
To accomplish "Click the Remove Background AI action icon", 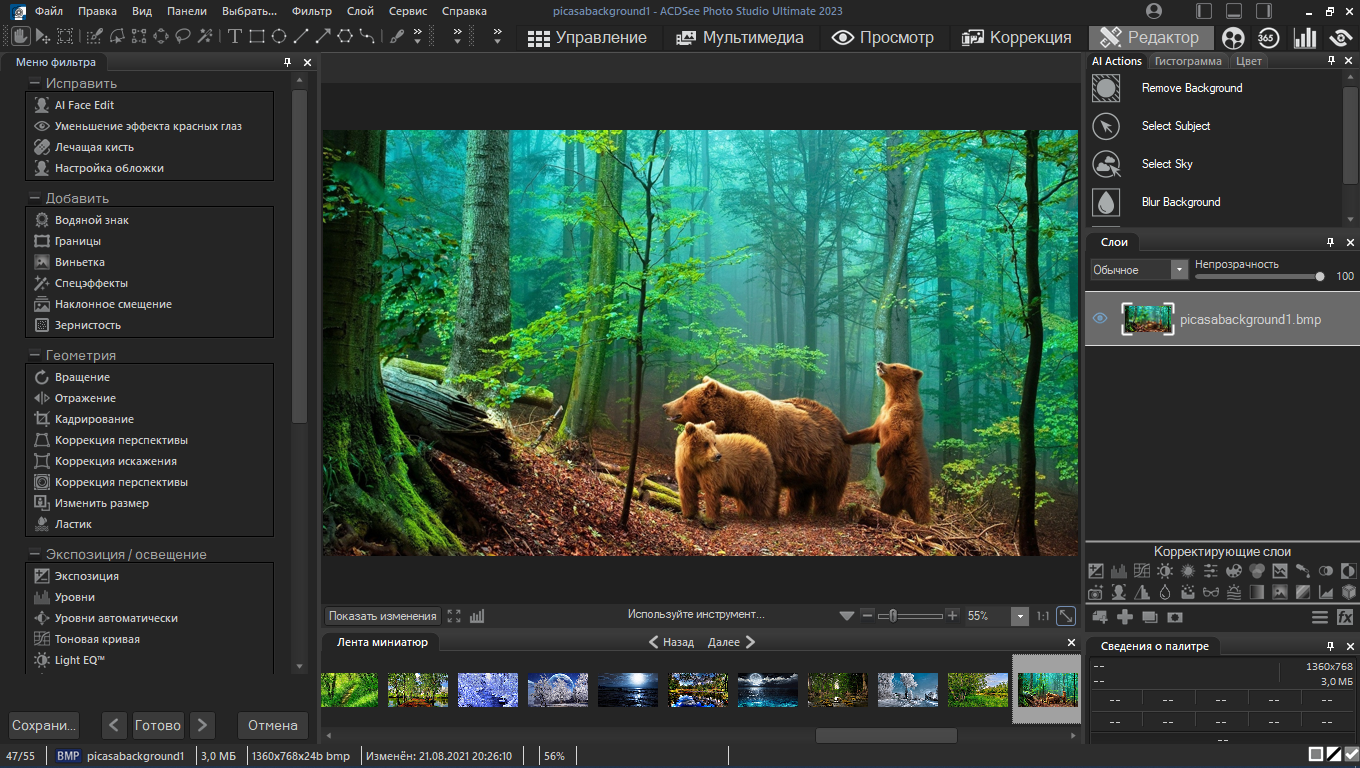I will point(1106,88).
